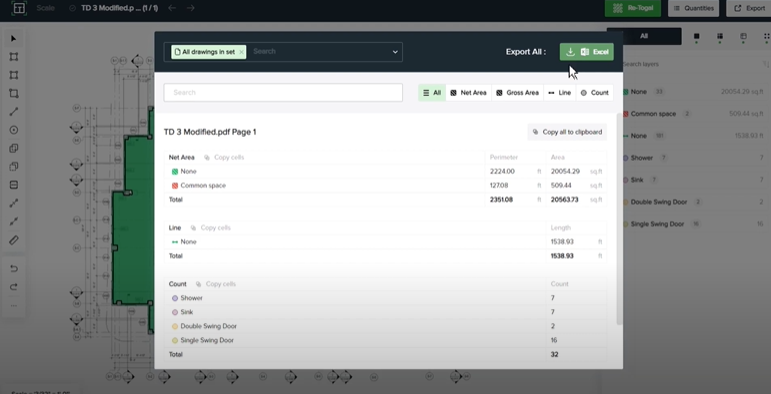Select the Line filter tab
The height and width of the screenshot is (394, 771).
[560, 92]
